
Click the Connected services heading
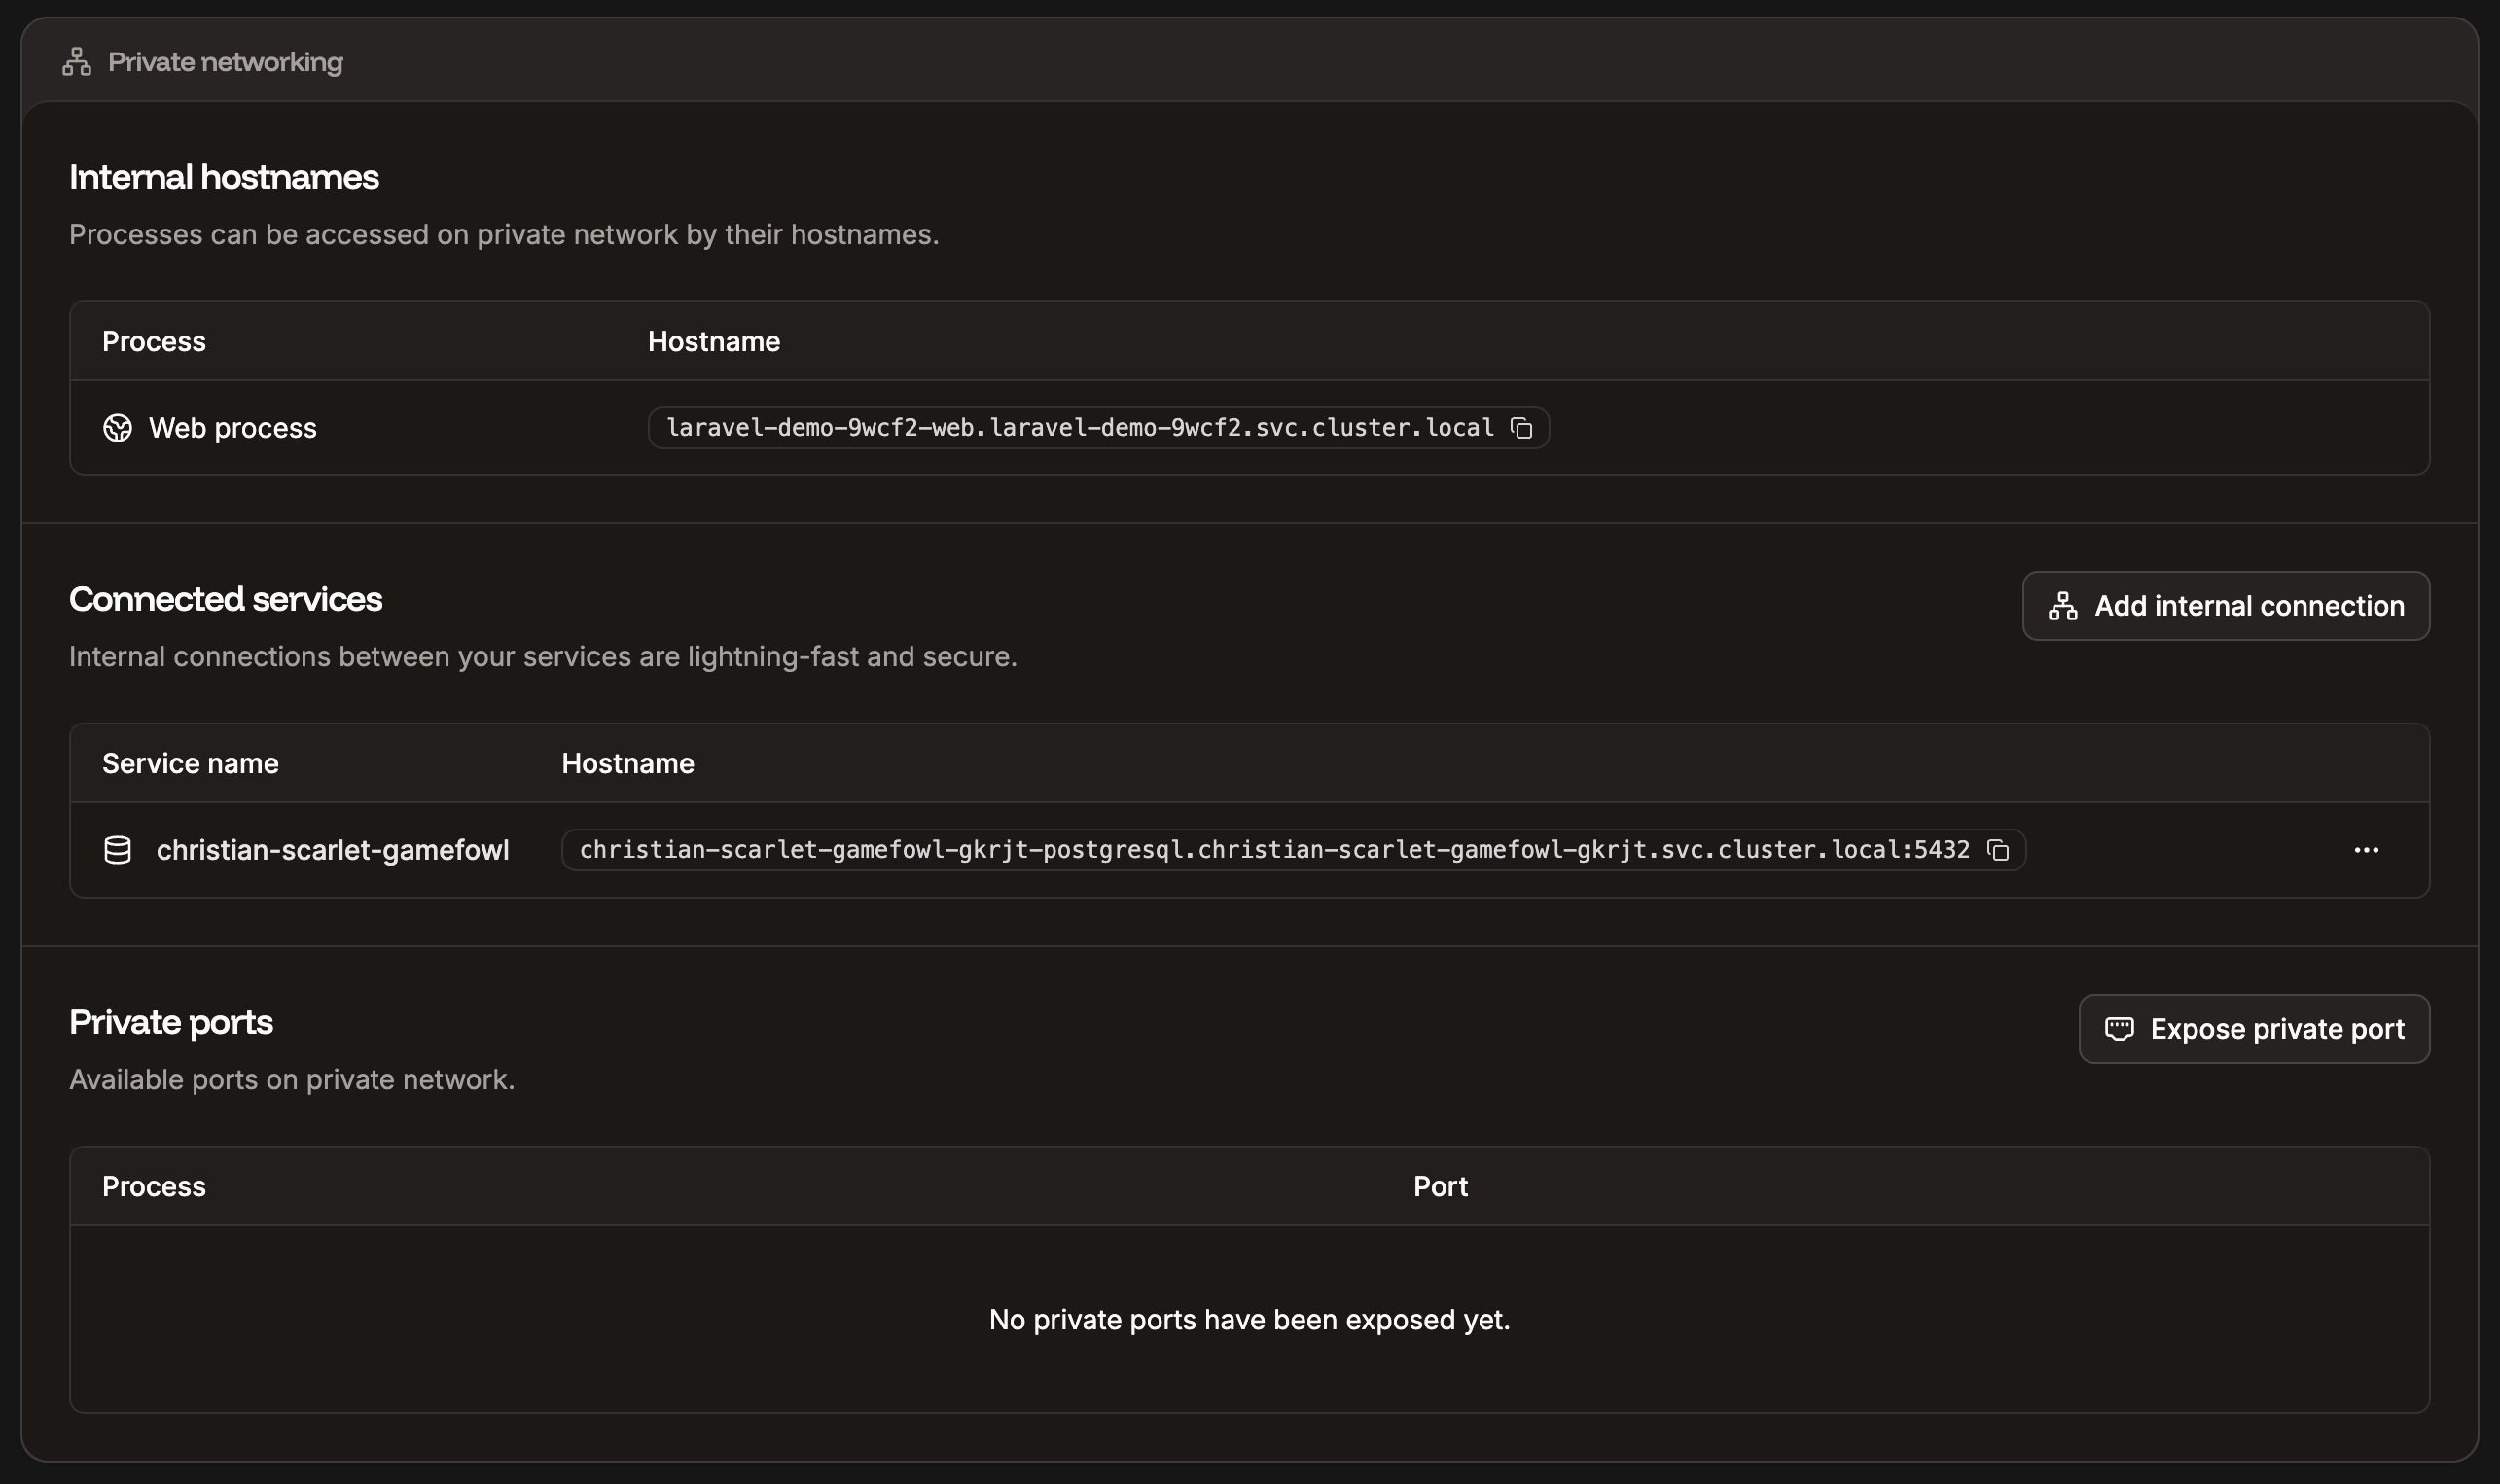(225, 598)
